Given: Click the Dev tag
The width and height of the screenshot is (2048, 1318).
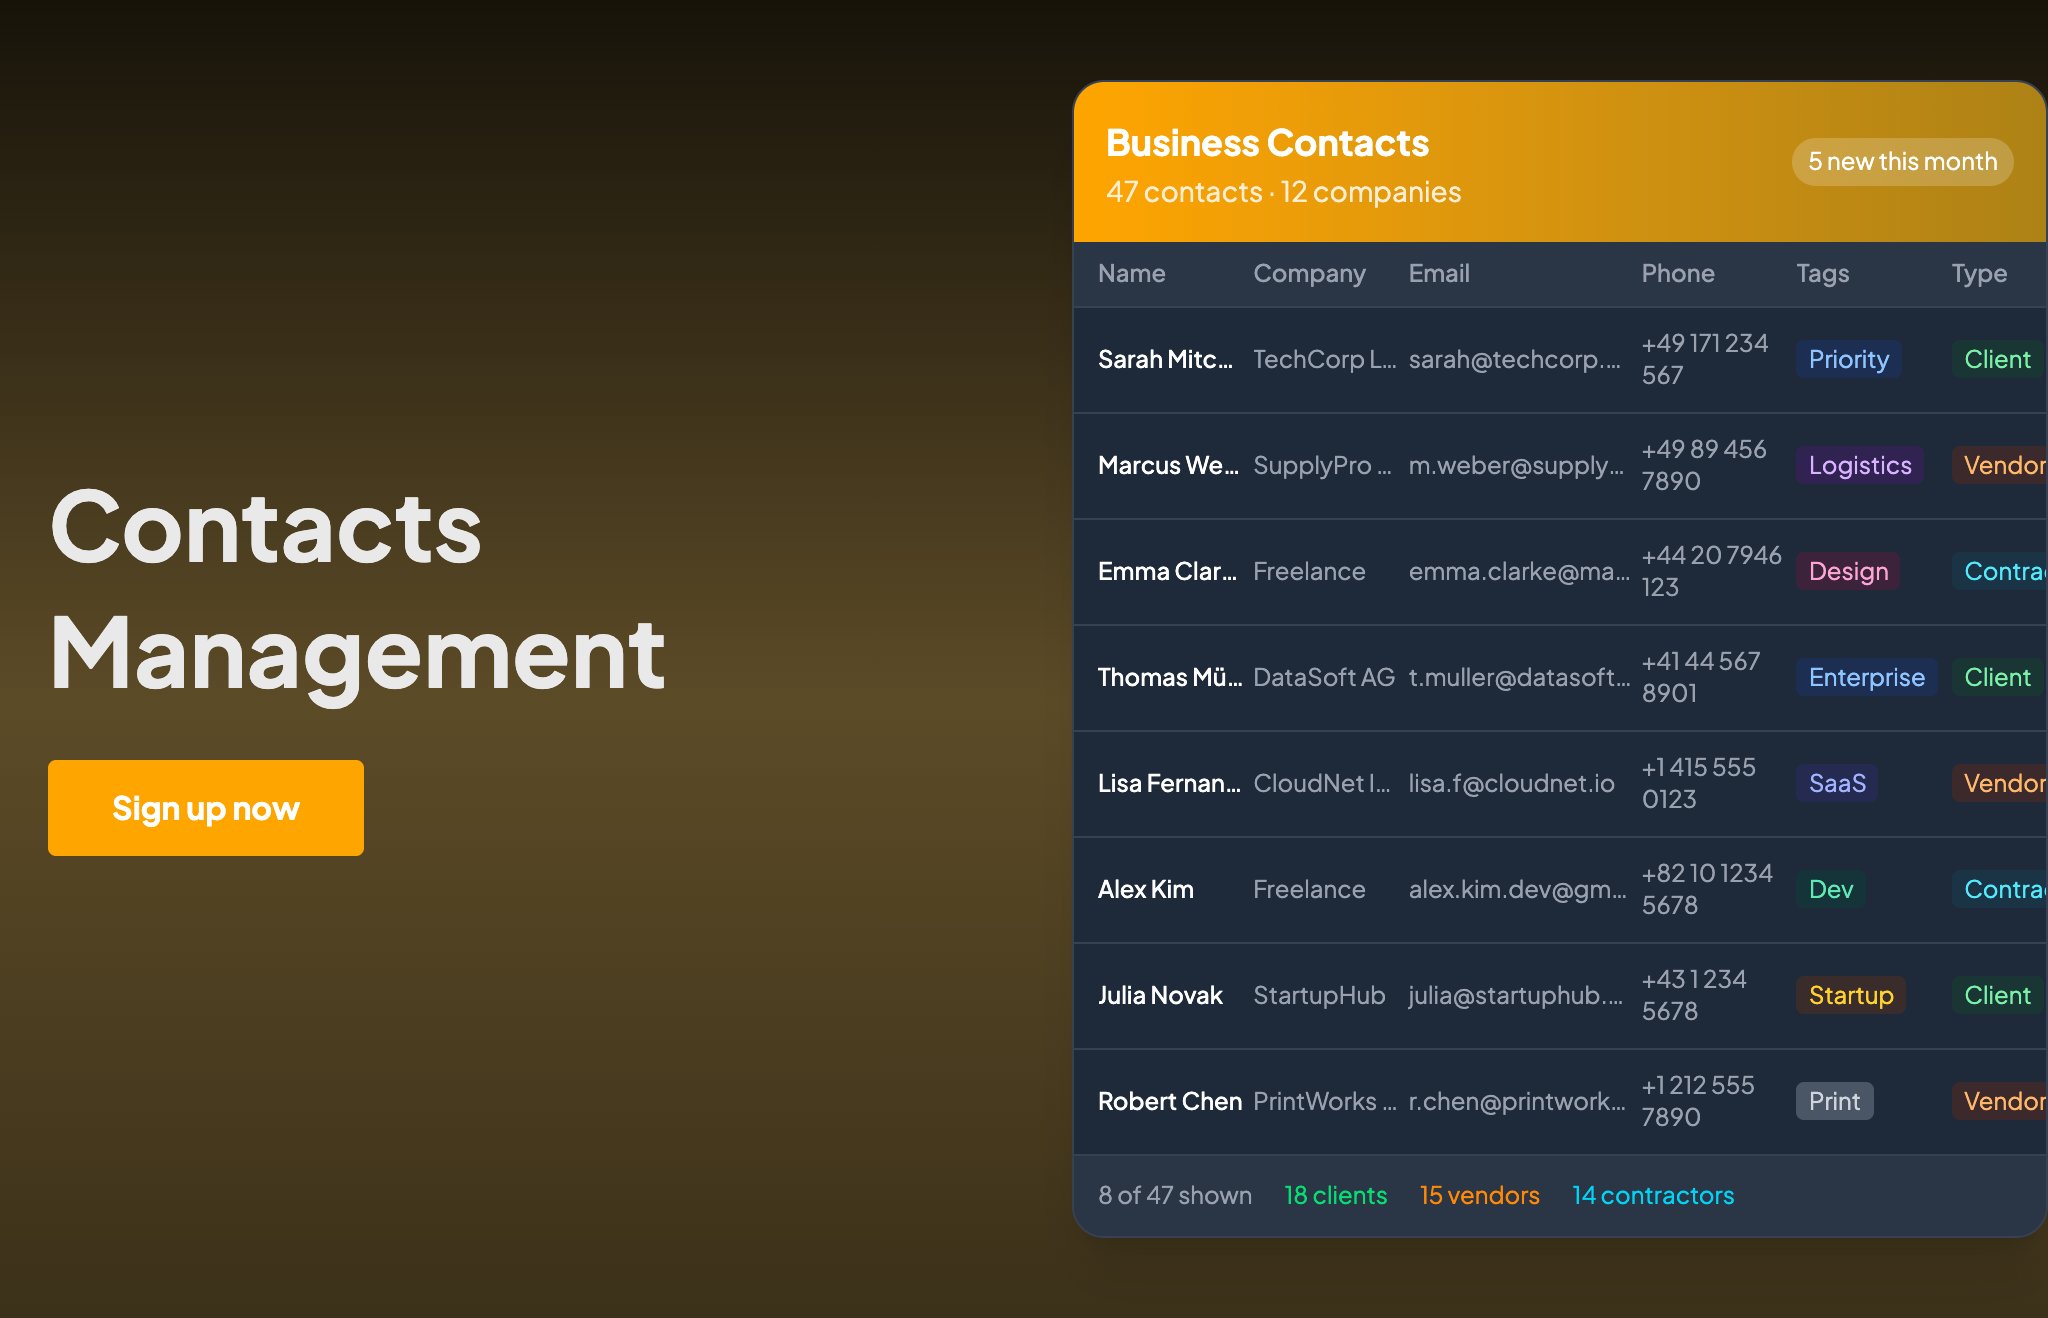Looking at the screenshot, I should (x=1830, y=889).
